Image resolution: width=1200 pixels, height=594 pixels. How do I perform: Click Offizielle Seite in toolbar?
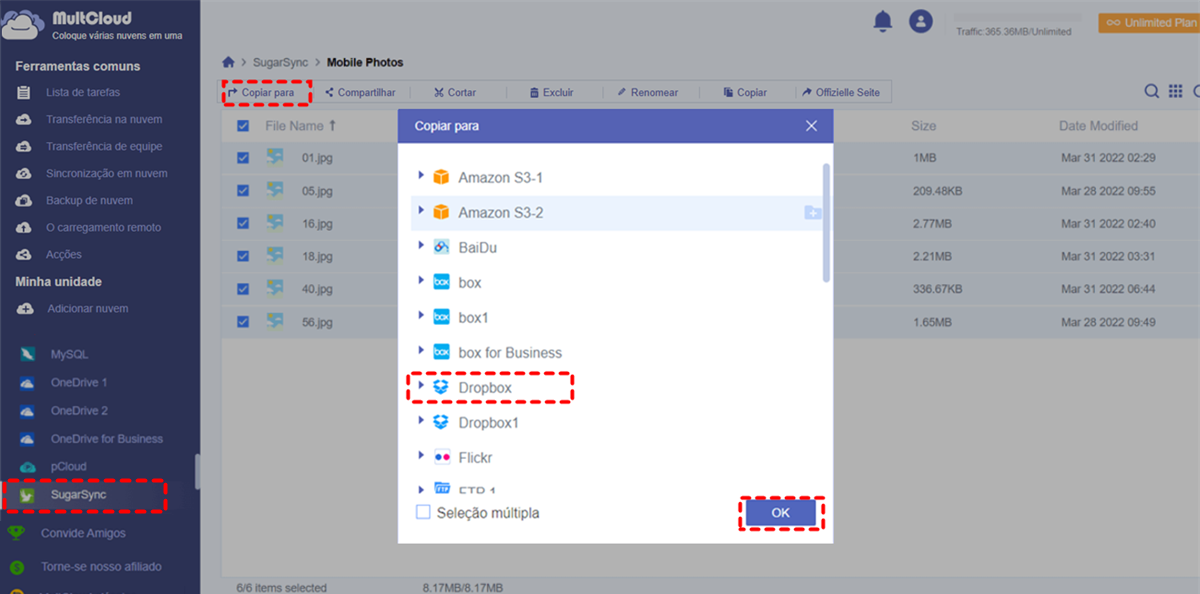(840, 92)
